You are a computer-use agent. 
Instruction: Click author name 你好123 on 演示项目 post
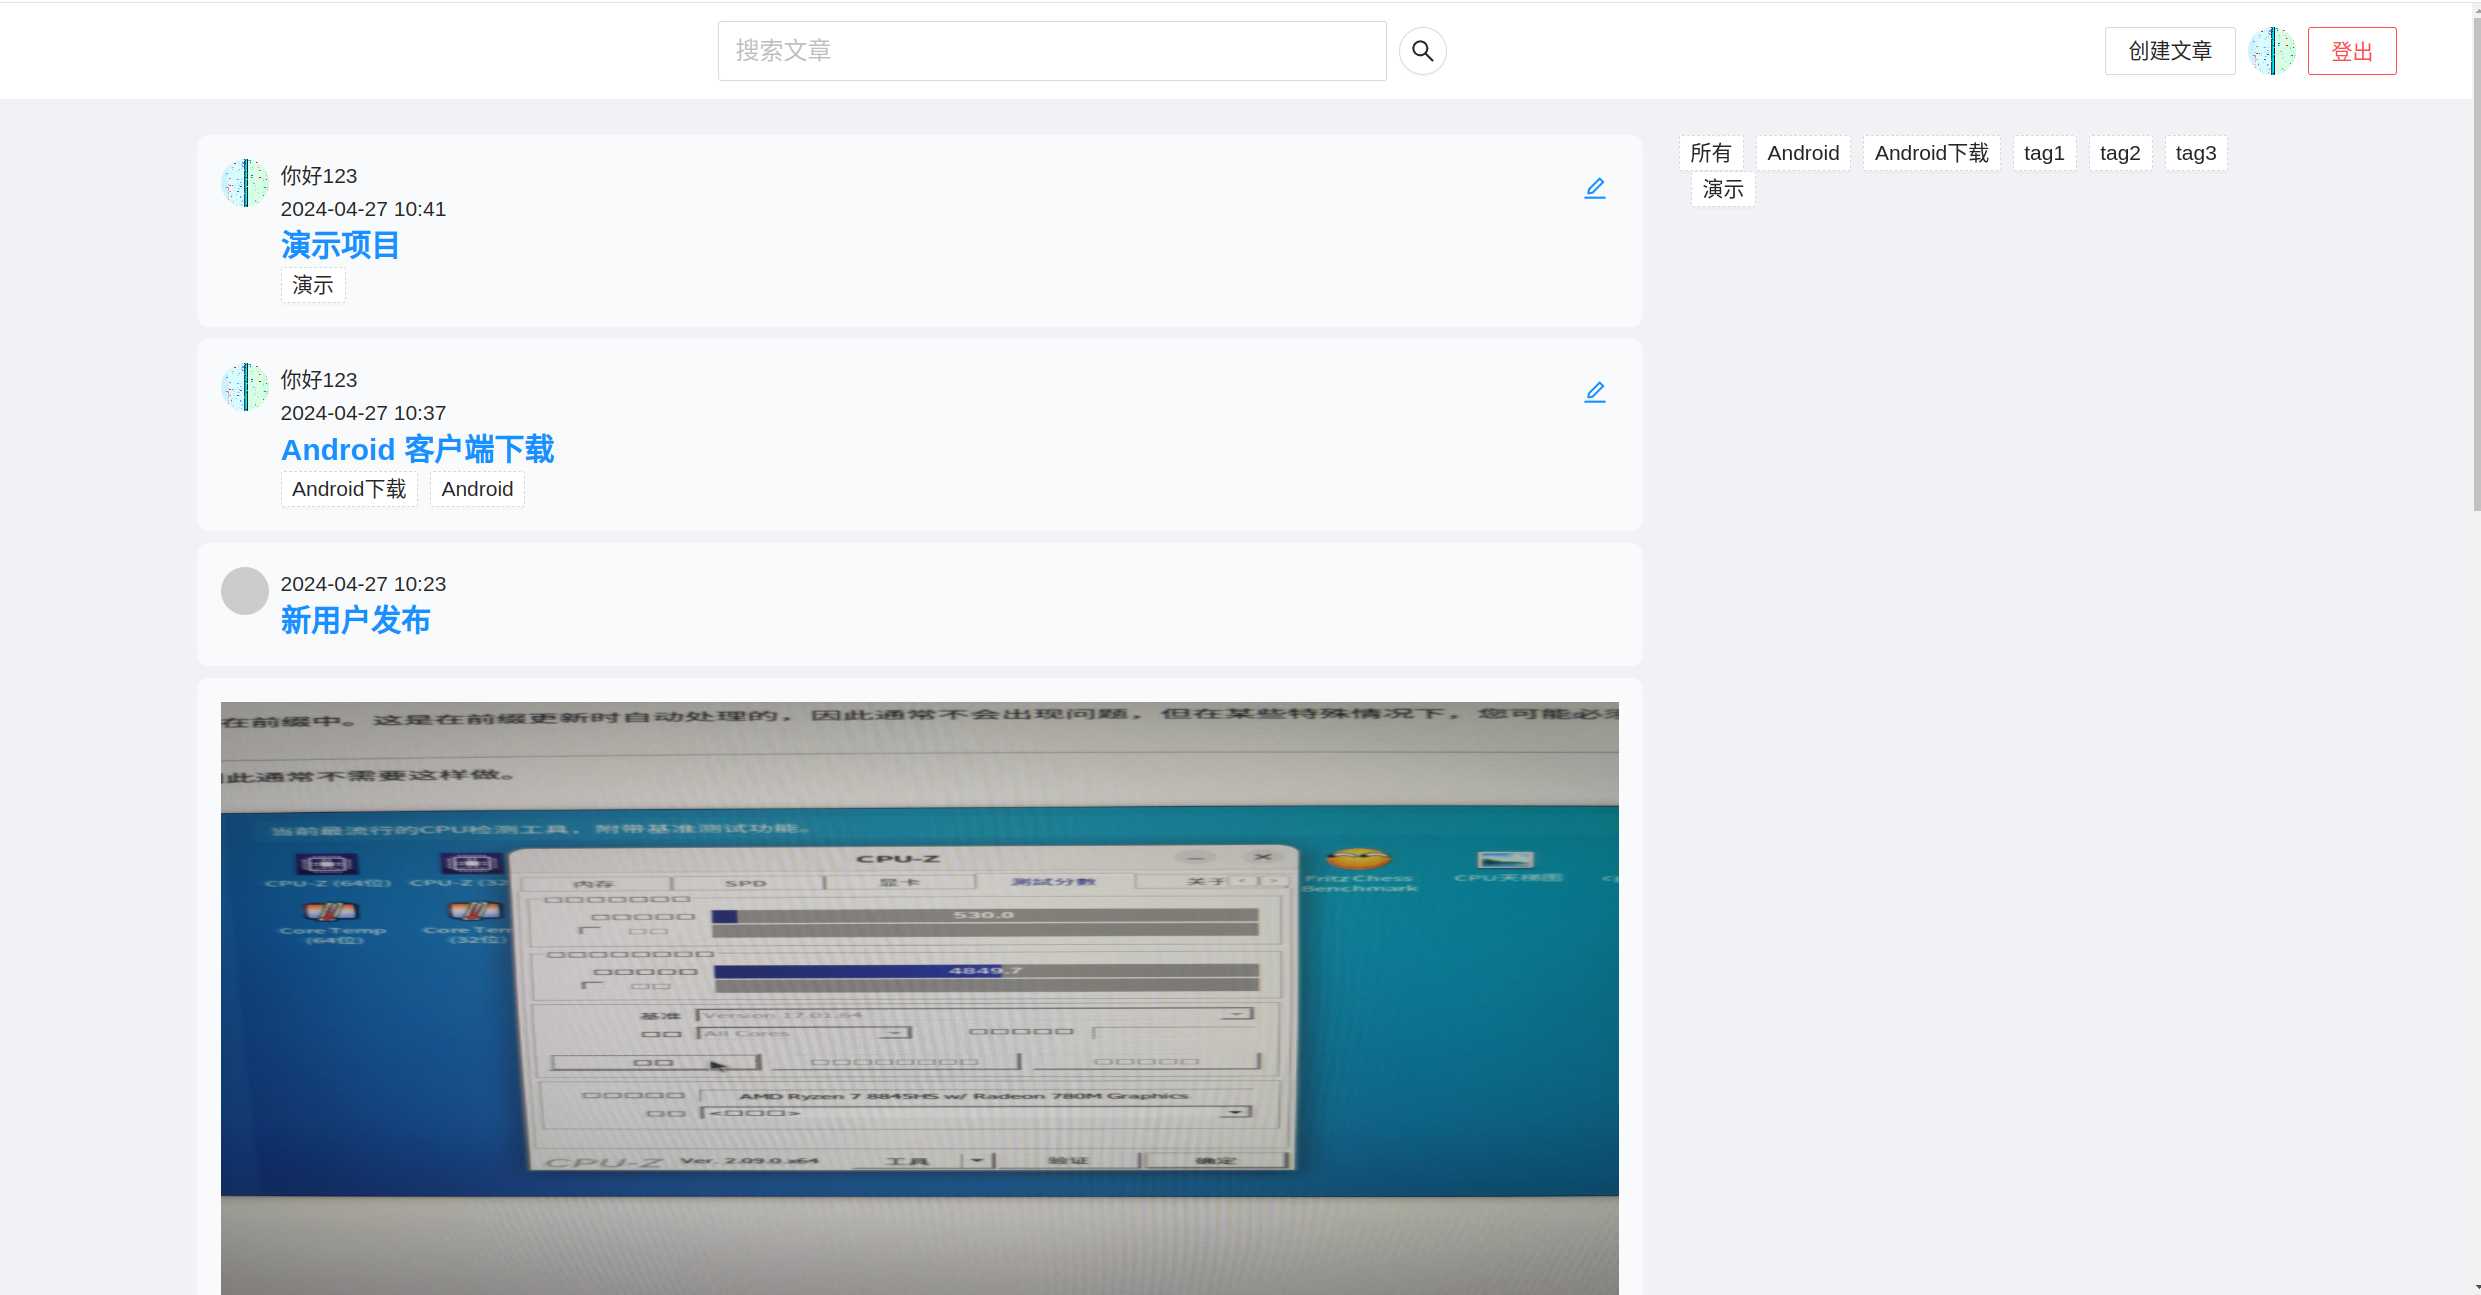click(319, 176)
